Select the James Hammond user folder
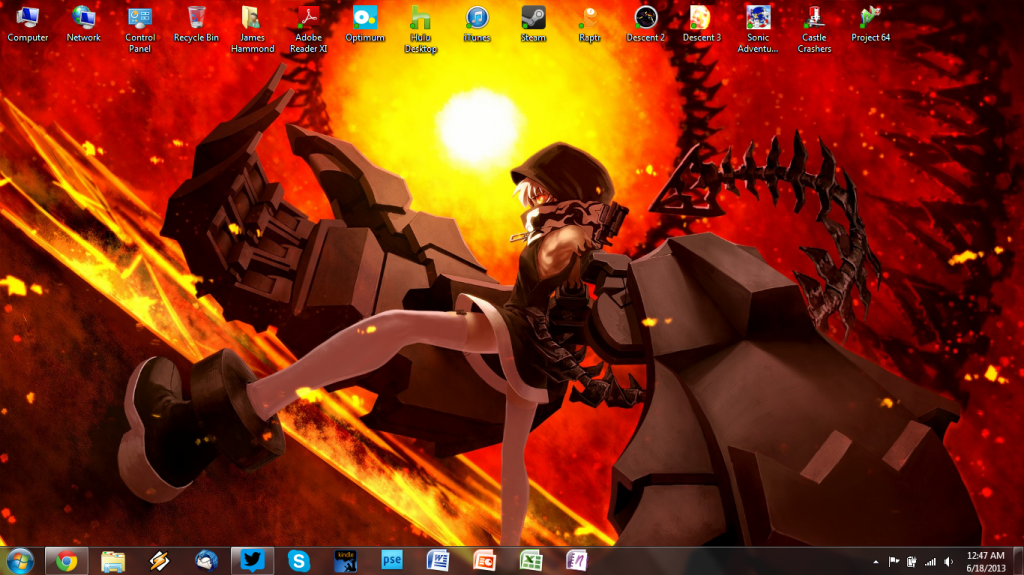The width and height of the screenshot is (1024, 575). [x=252, y=30]
